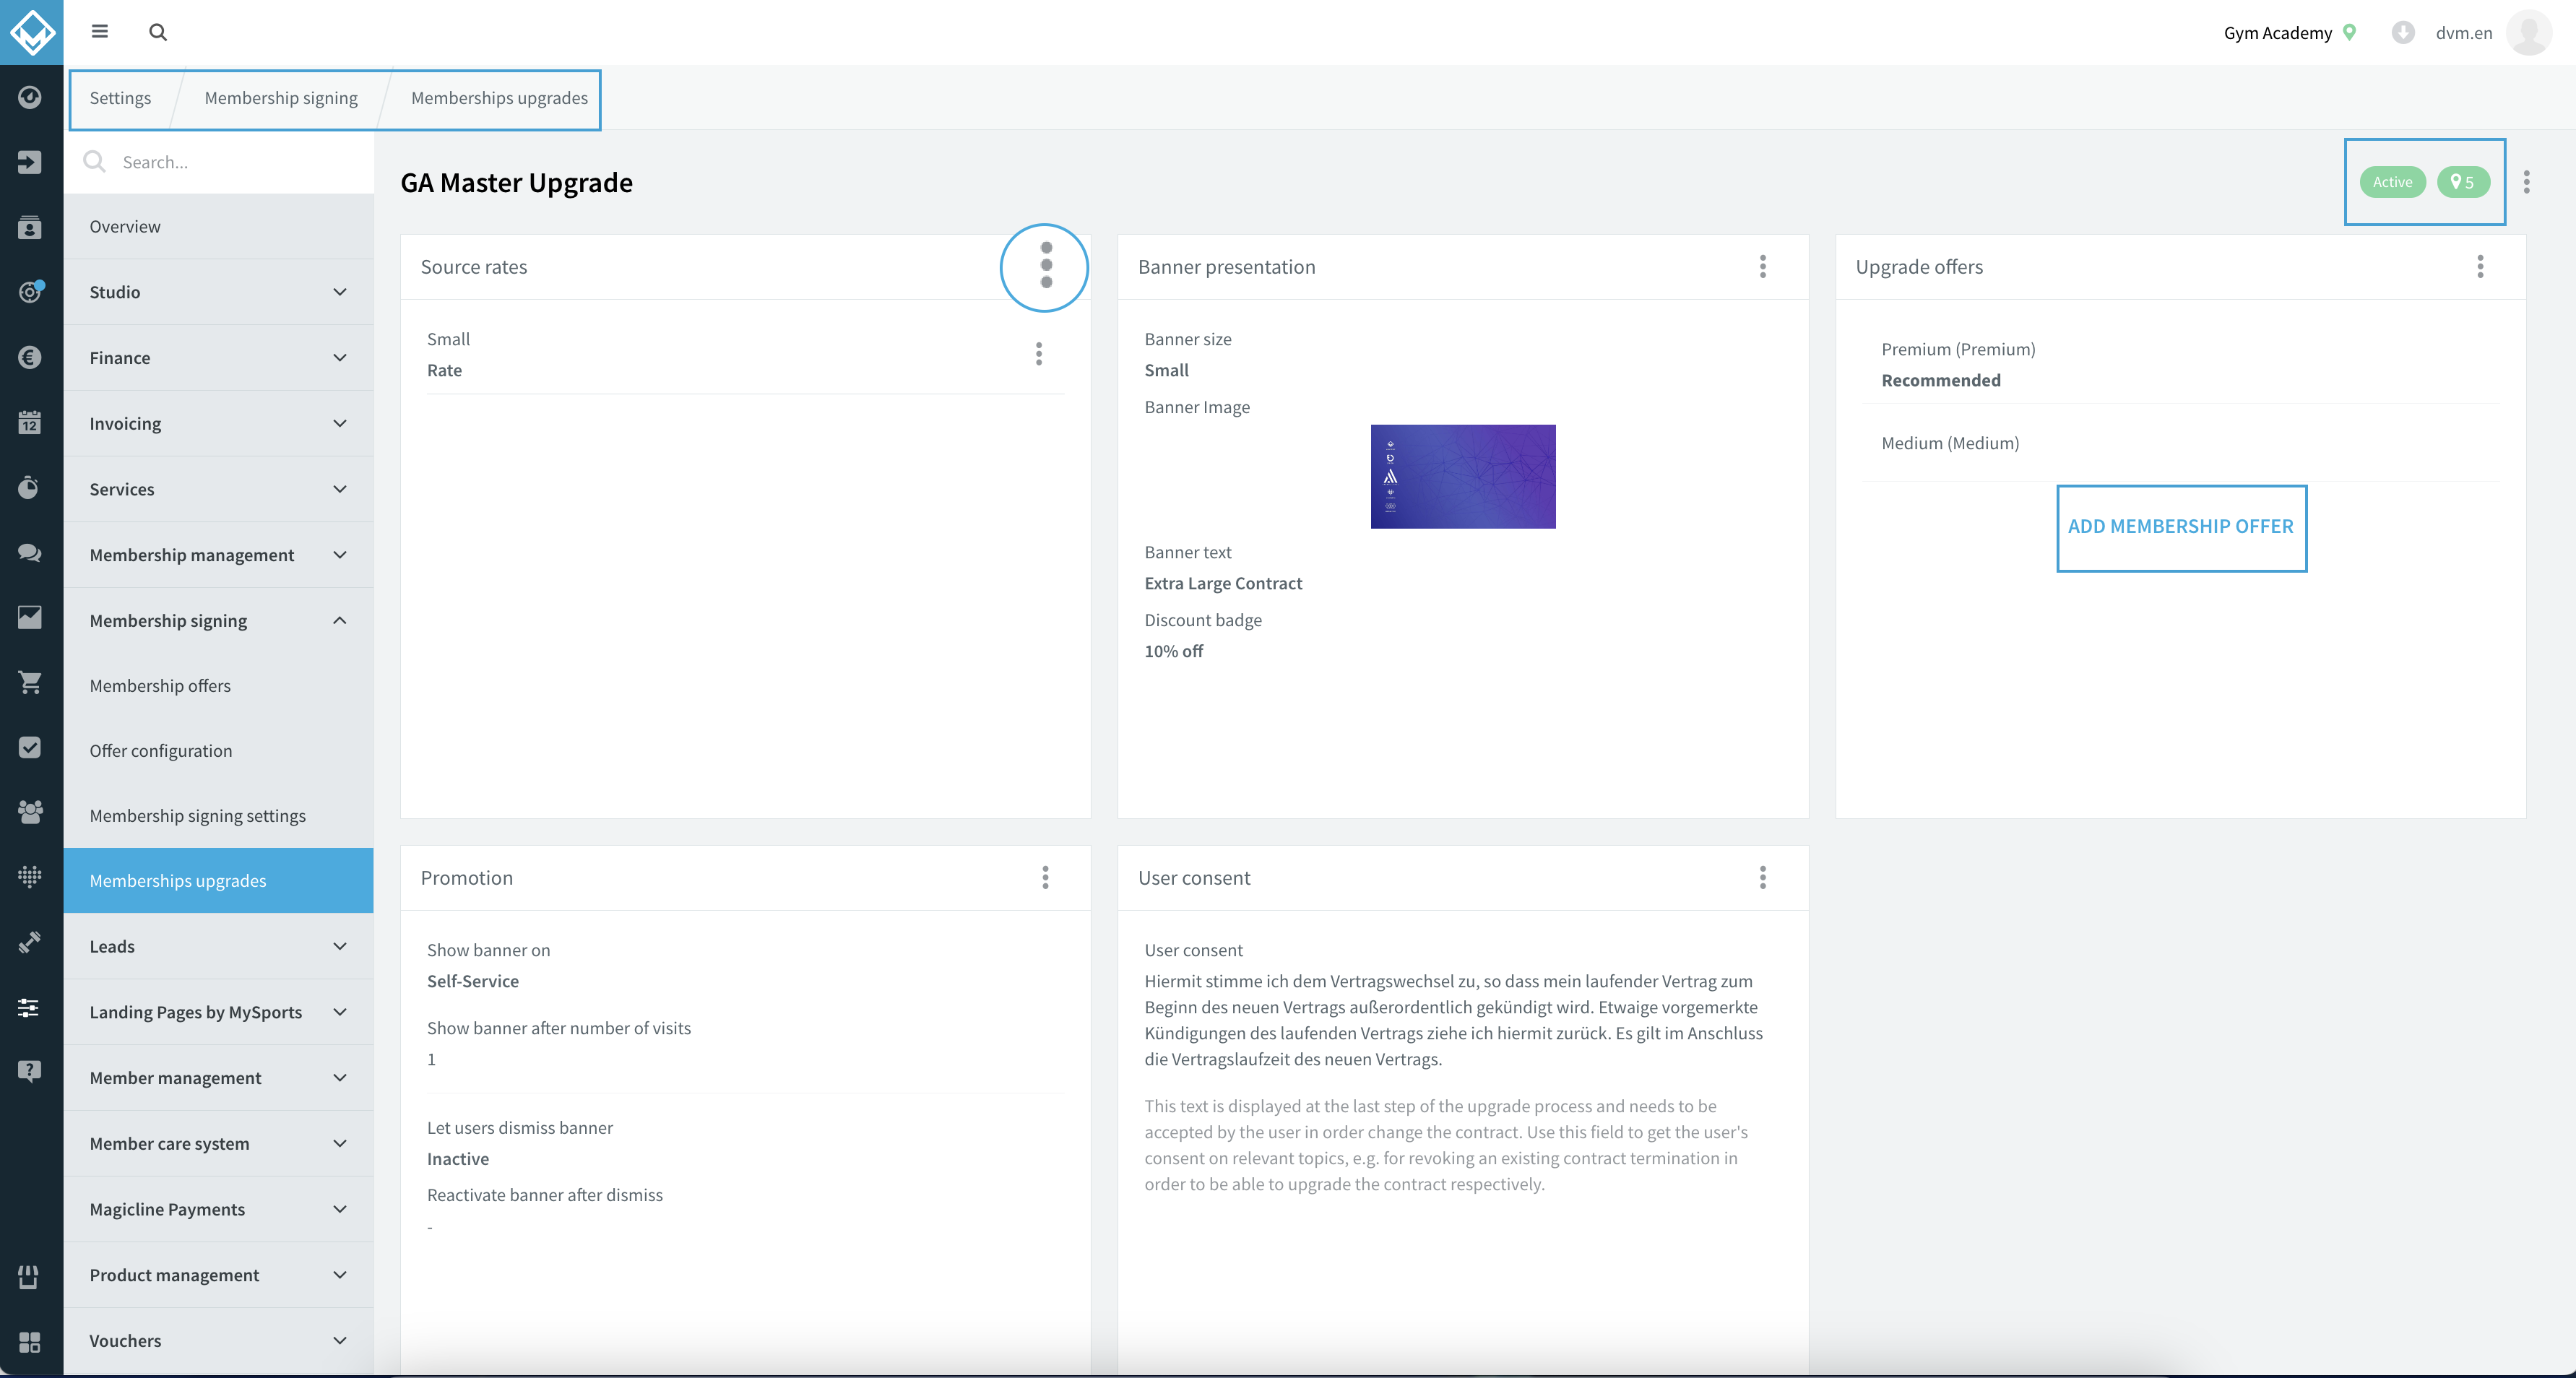Open the dashboard gauge icon in sidebar
Viewport: 2576px width, 1378px height.
[30, 97]
